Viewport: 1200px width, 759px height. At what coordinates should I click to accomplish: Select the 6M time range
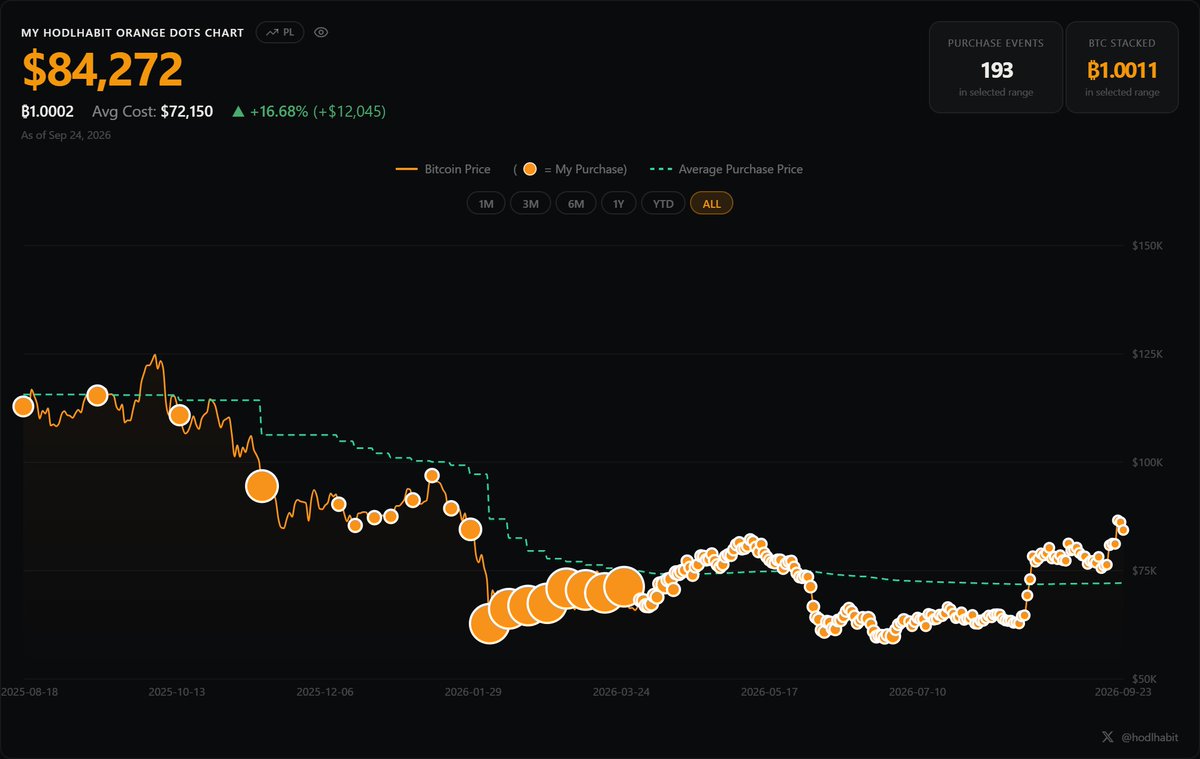click(576, 203)
